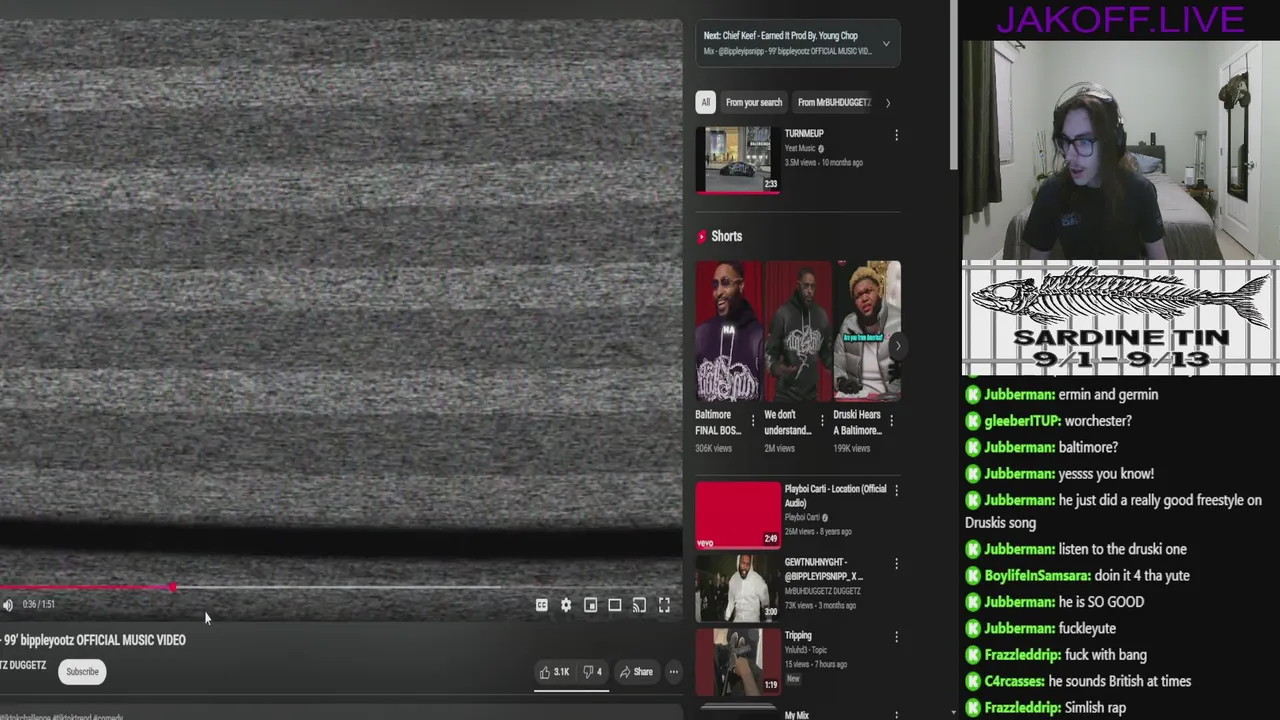This screenshot has width=1280, height=720.
Task: Select the All filter chip
Action: pyautogui.click(x=705, y=102)
